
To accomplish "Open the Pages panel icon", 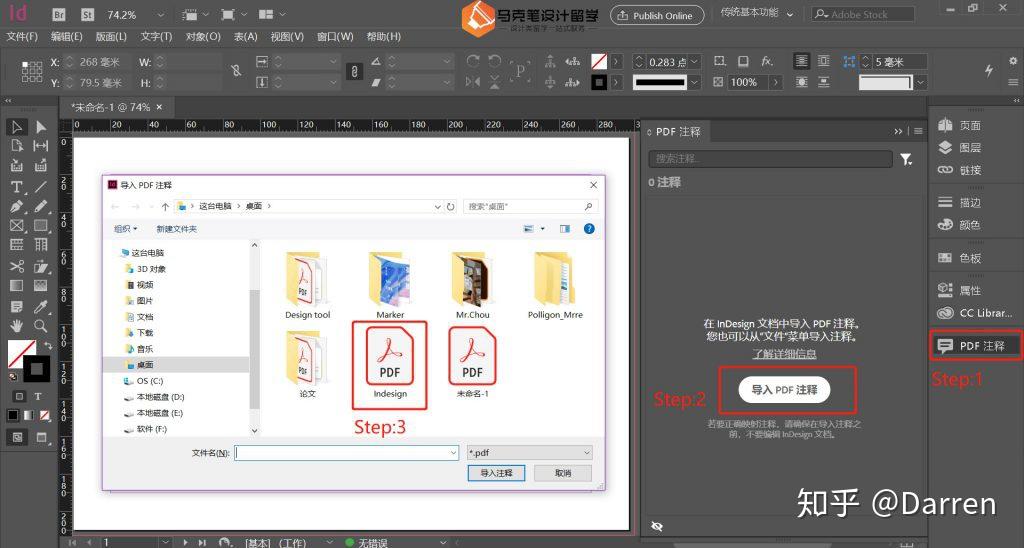I will pyautogui.click(x=945, y=125).
